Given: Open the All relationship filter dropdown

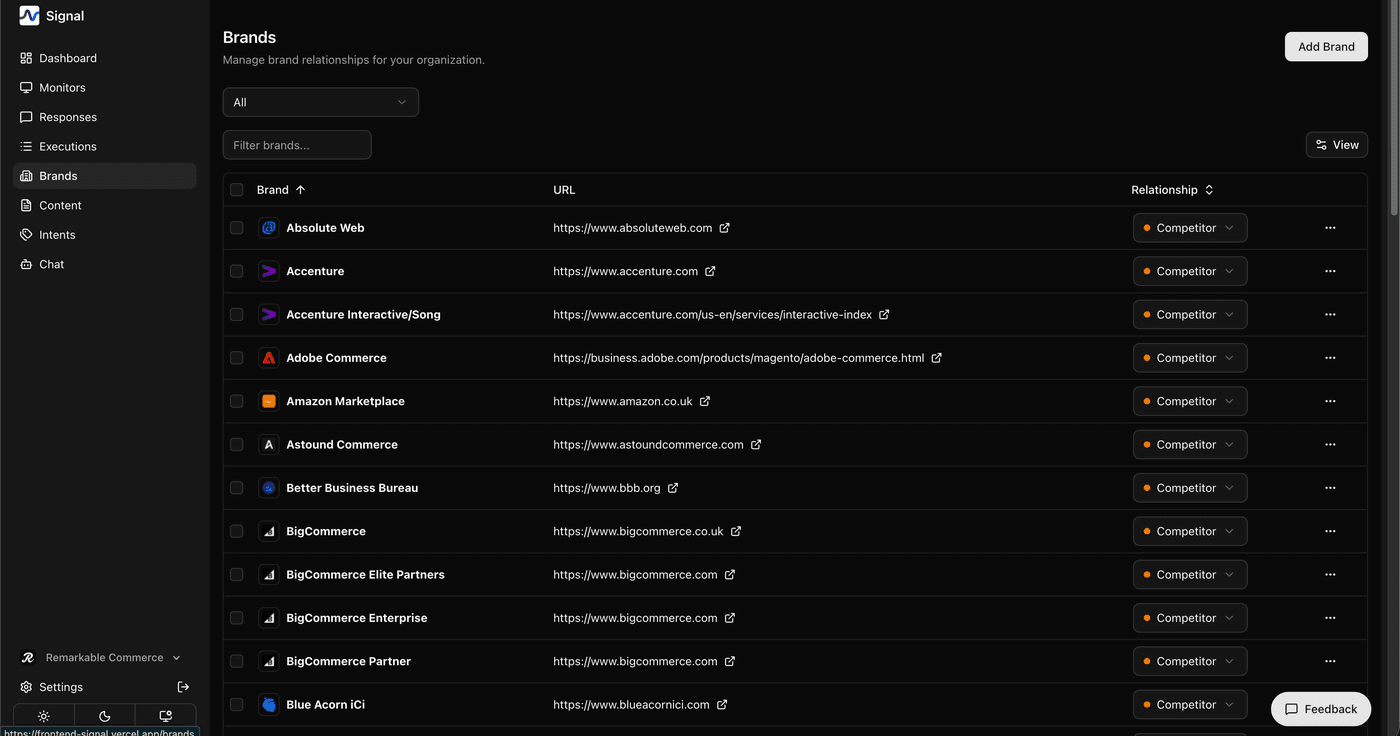Looking at the screenshot, I should (x=321, y=102).
